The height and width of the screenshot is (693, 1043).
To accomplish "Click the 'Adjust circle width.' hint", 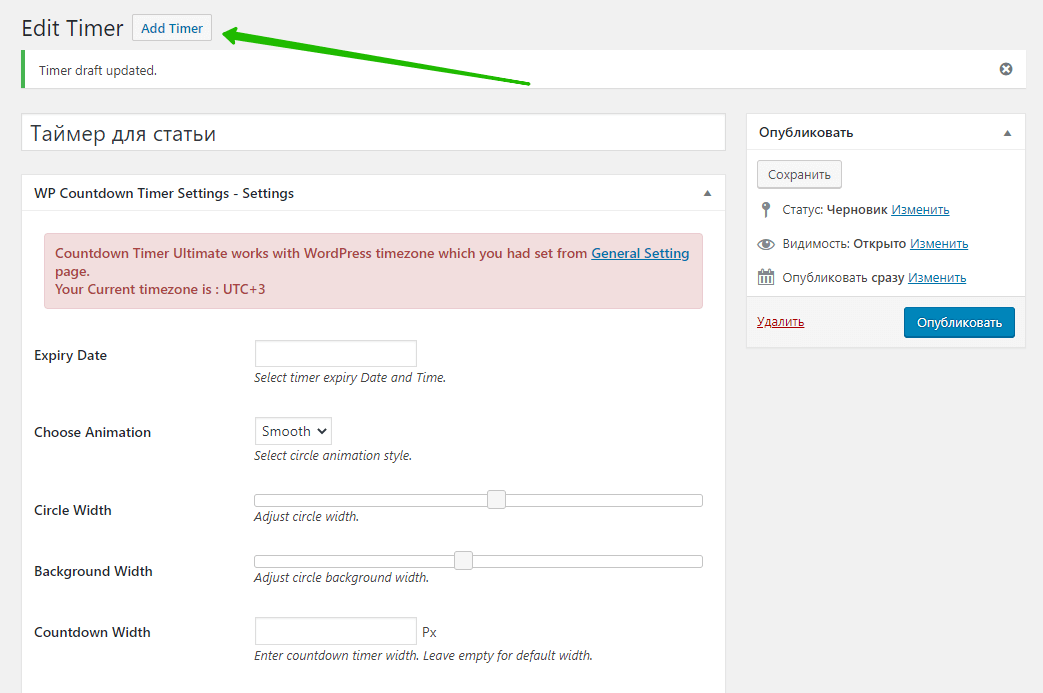I will 306,517.
